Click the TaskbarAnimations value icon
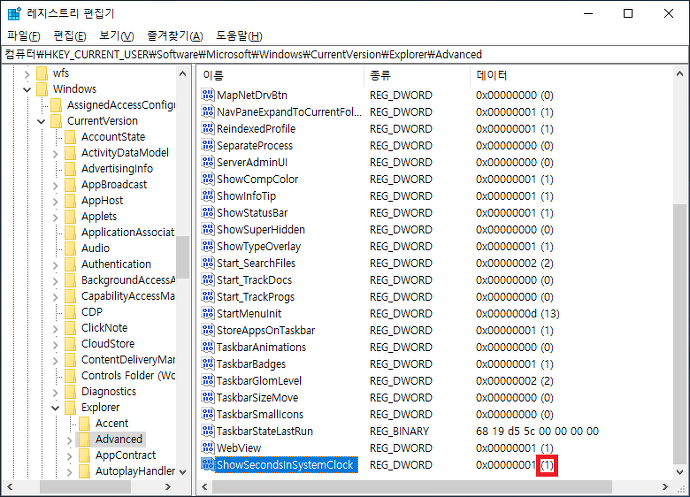The height and width of the screenshot is (497, 690). pos(208,346)
